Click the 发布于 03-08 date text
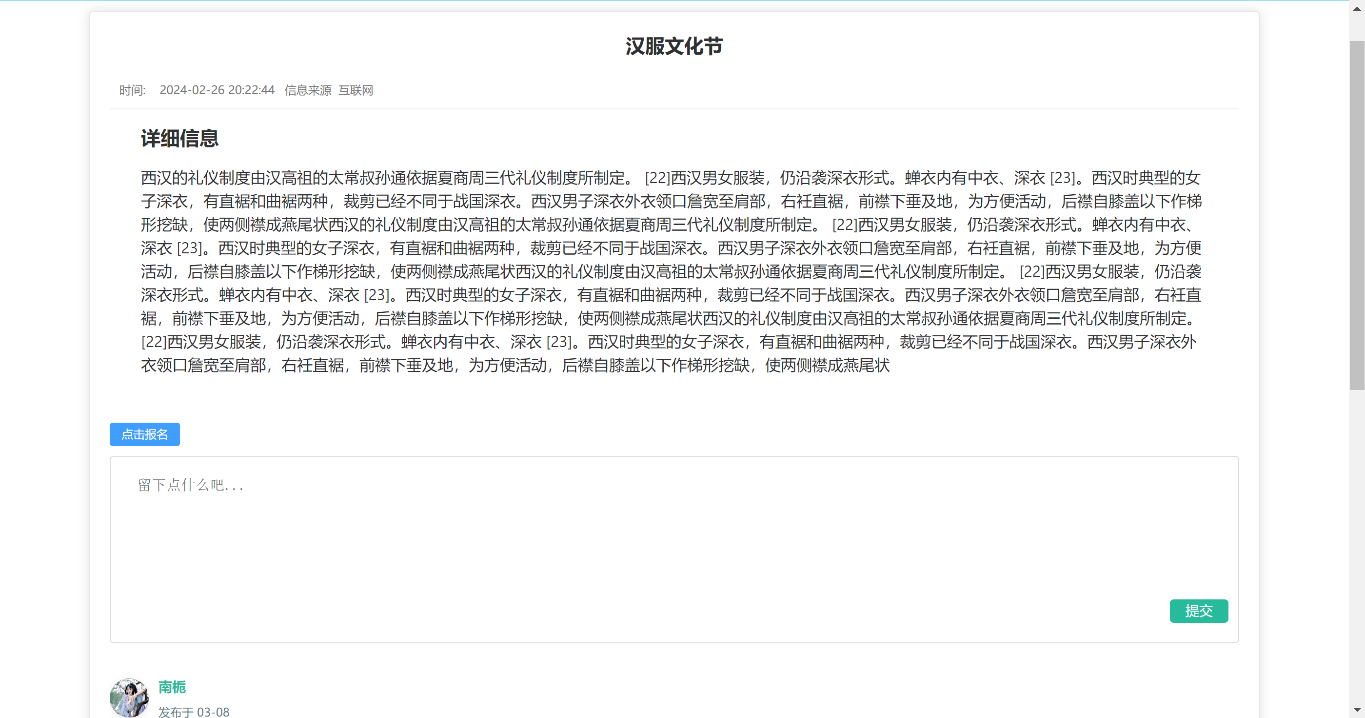1365x718 pixels. pyautogui.click(x=194, y=712)
